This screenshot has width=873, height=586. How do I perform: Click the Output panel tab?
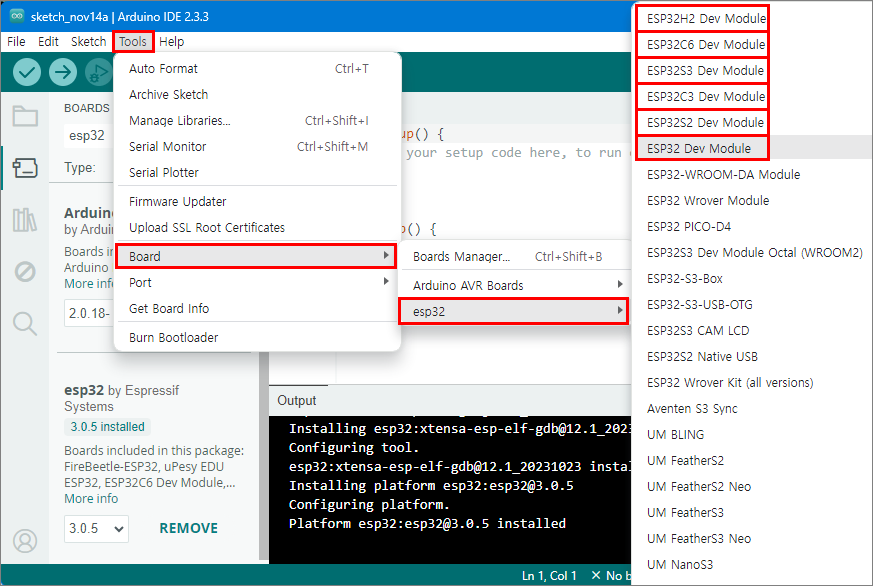297,401
